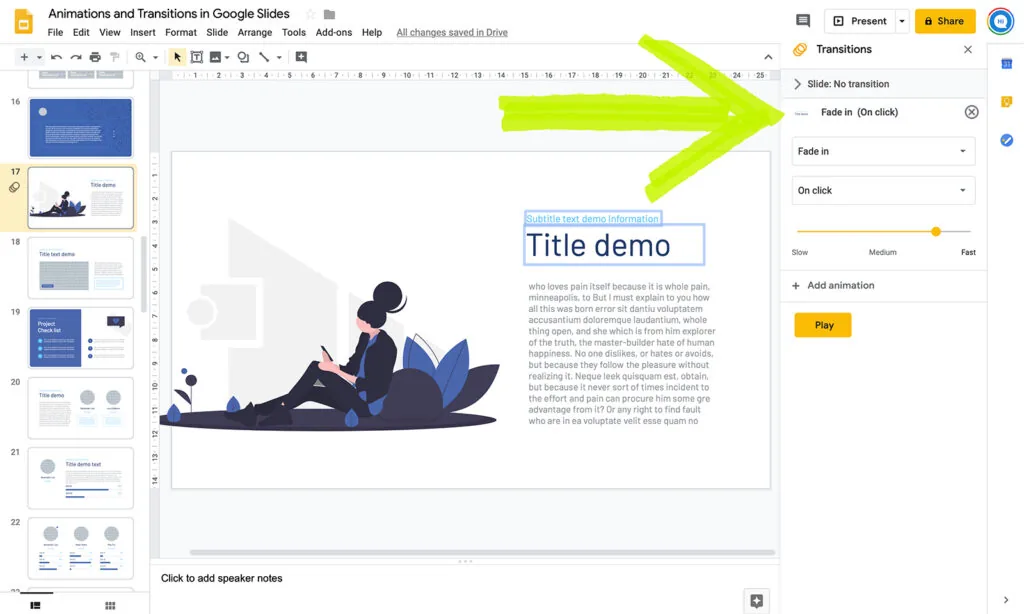Image resolution: width=1024 pixels, height=614 pixels.
Task: Click the Present button
Action: point(860,21)
